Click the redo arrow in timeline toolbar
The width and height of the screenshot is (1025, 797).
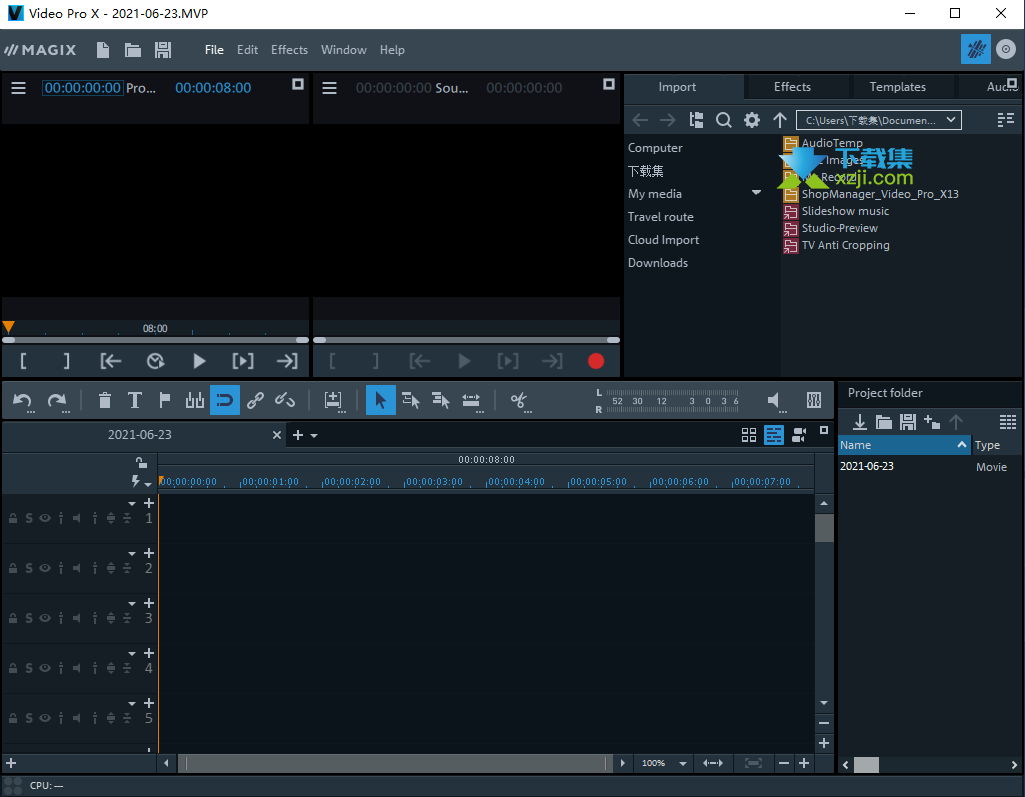click(57, 400)
